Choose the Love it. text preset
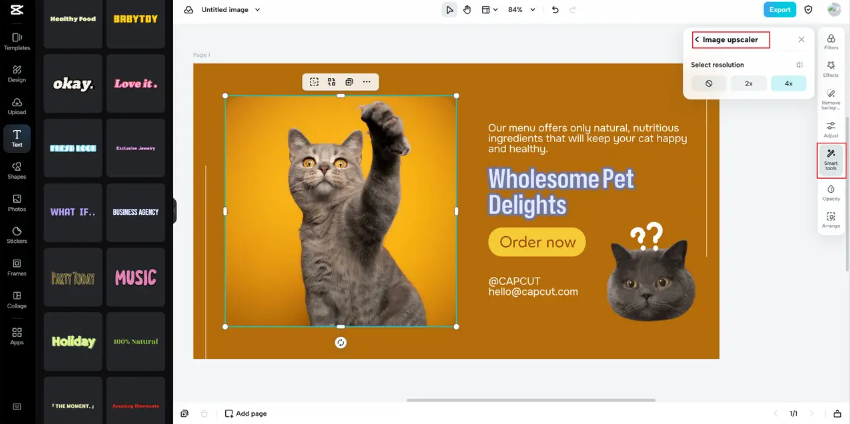Image resolution: width=850 pixels, height=424 pixels. [x=136, y=83]
